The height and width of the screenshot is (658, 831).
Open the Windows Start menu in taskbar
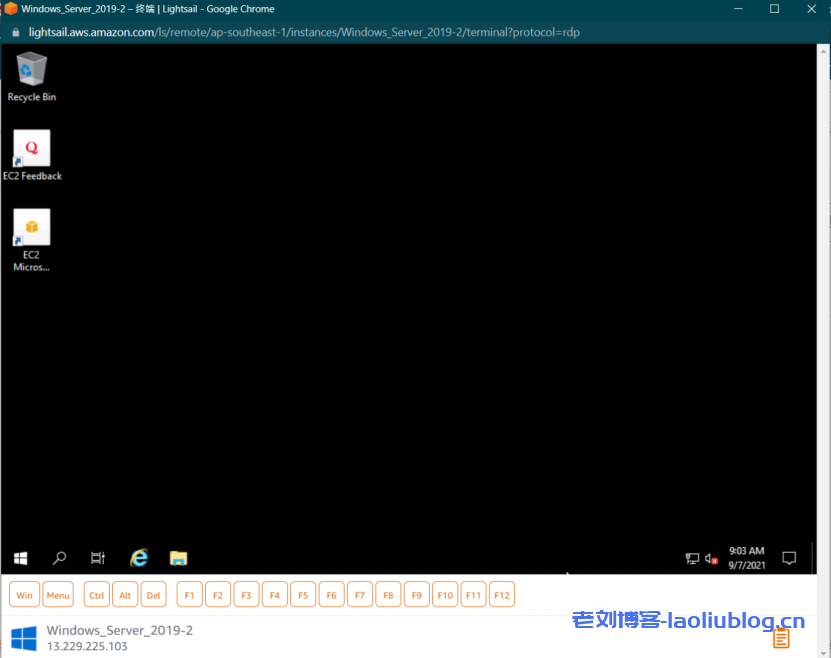click(x=20, y=558)
